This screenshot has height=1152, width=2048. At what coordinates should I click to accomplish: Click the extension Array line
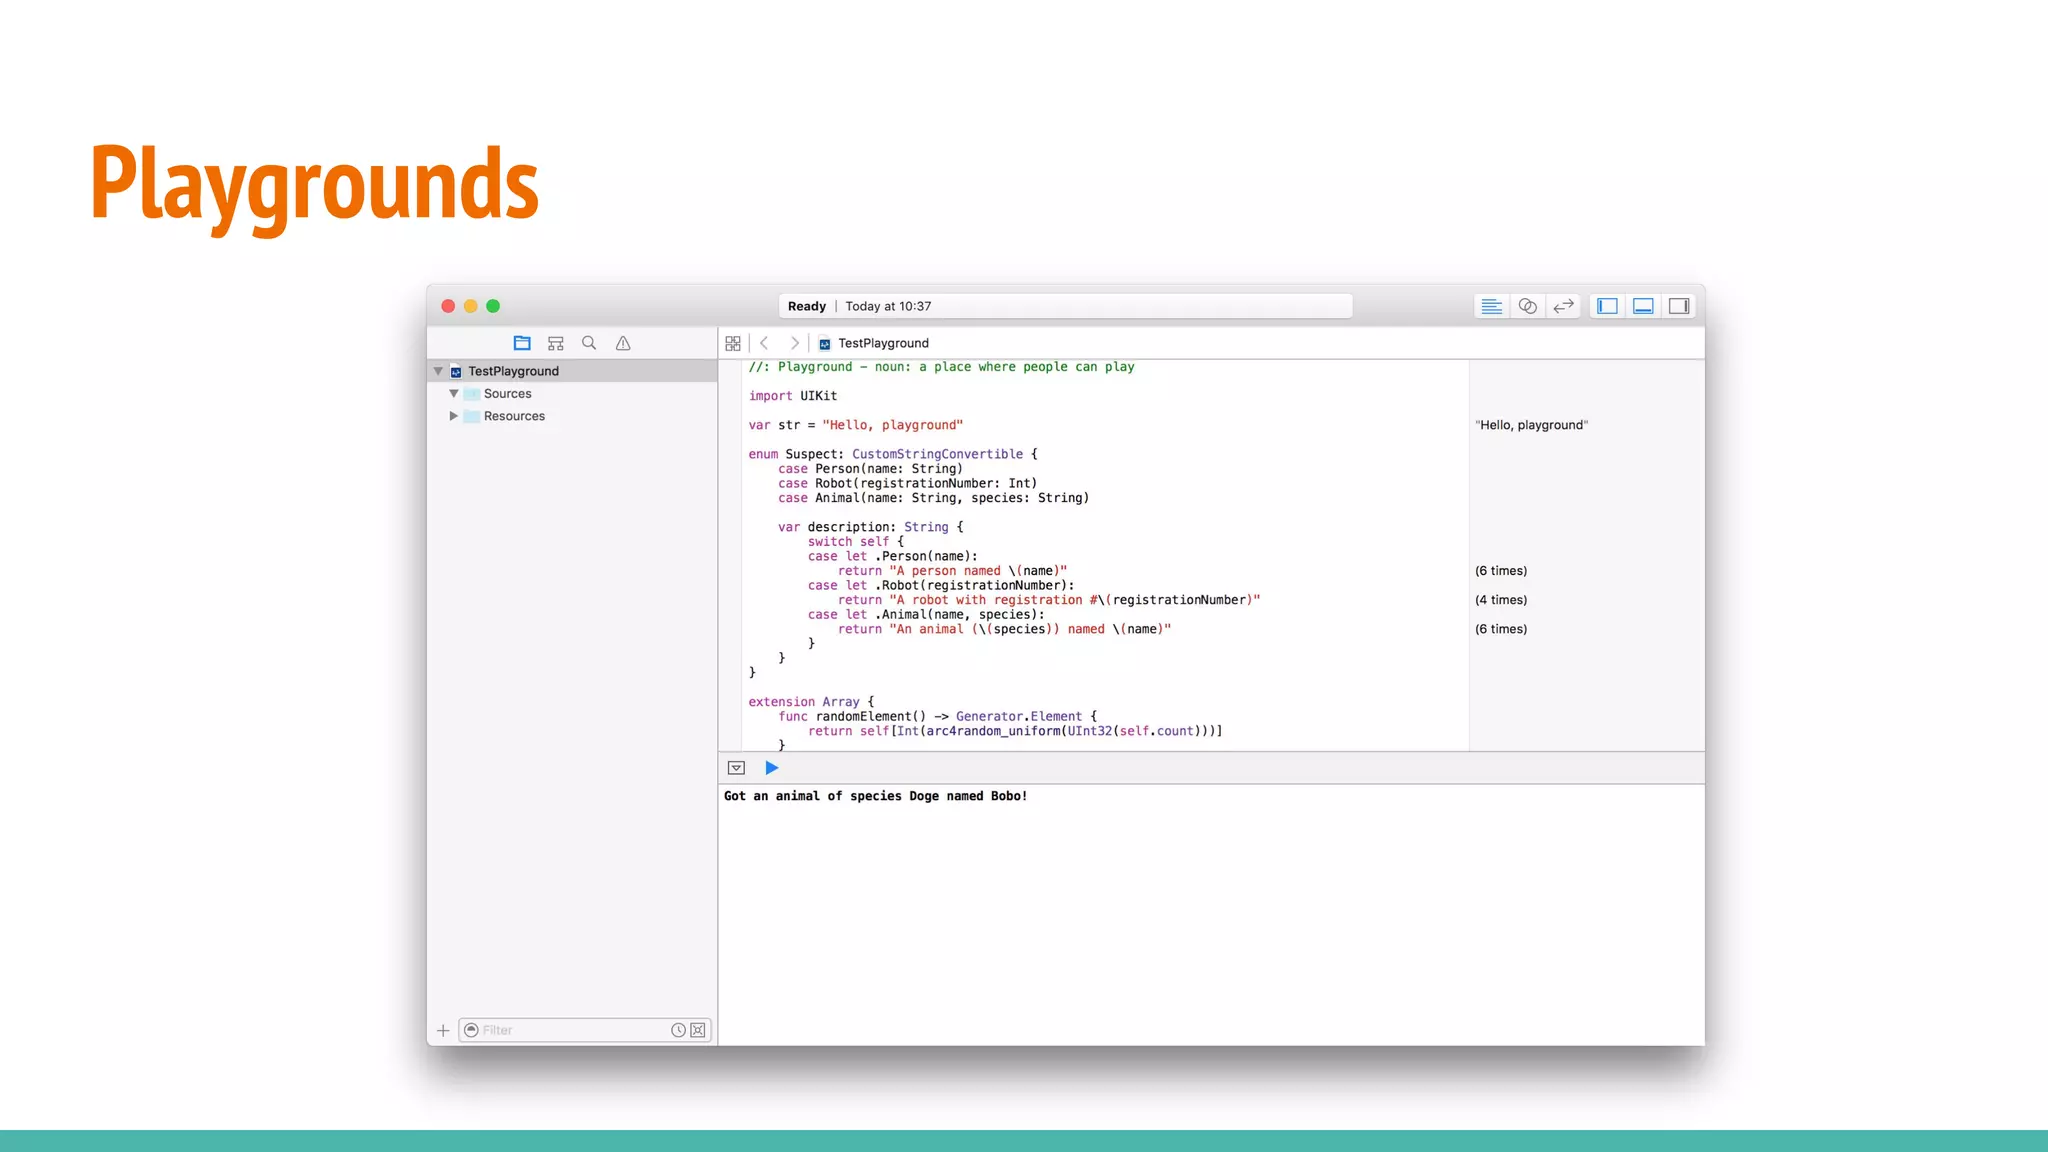point(811,702)
